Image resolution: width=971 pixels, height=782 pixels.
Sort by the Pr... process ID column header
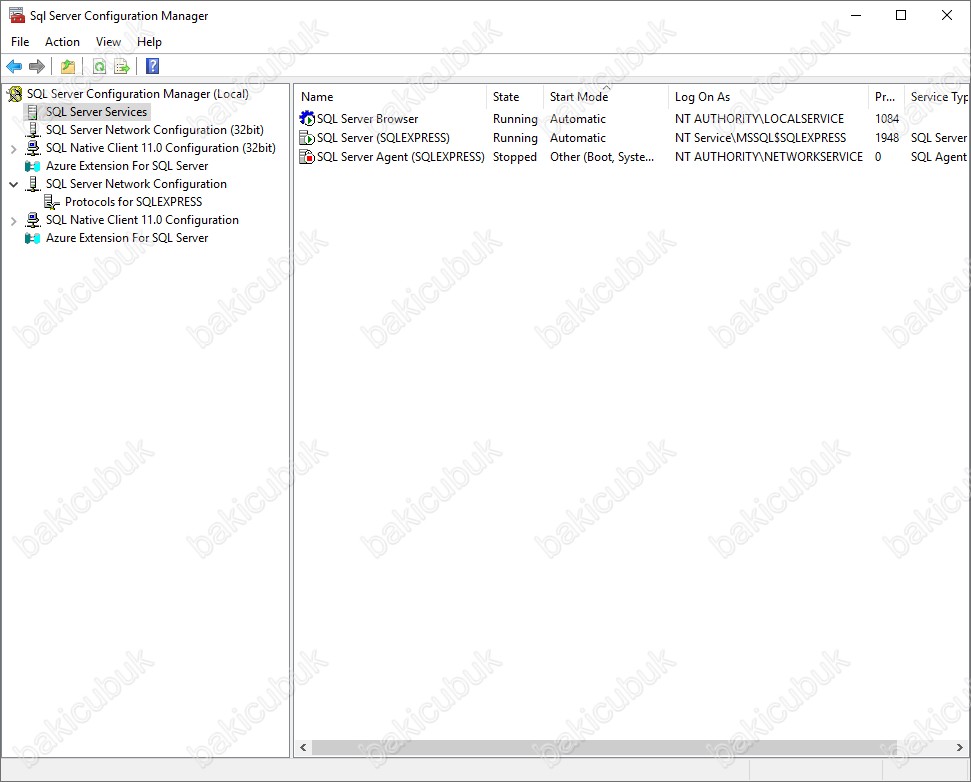tap(887, 97)
